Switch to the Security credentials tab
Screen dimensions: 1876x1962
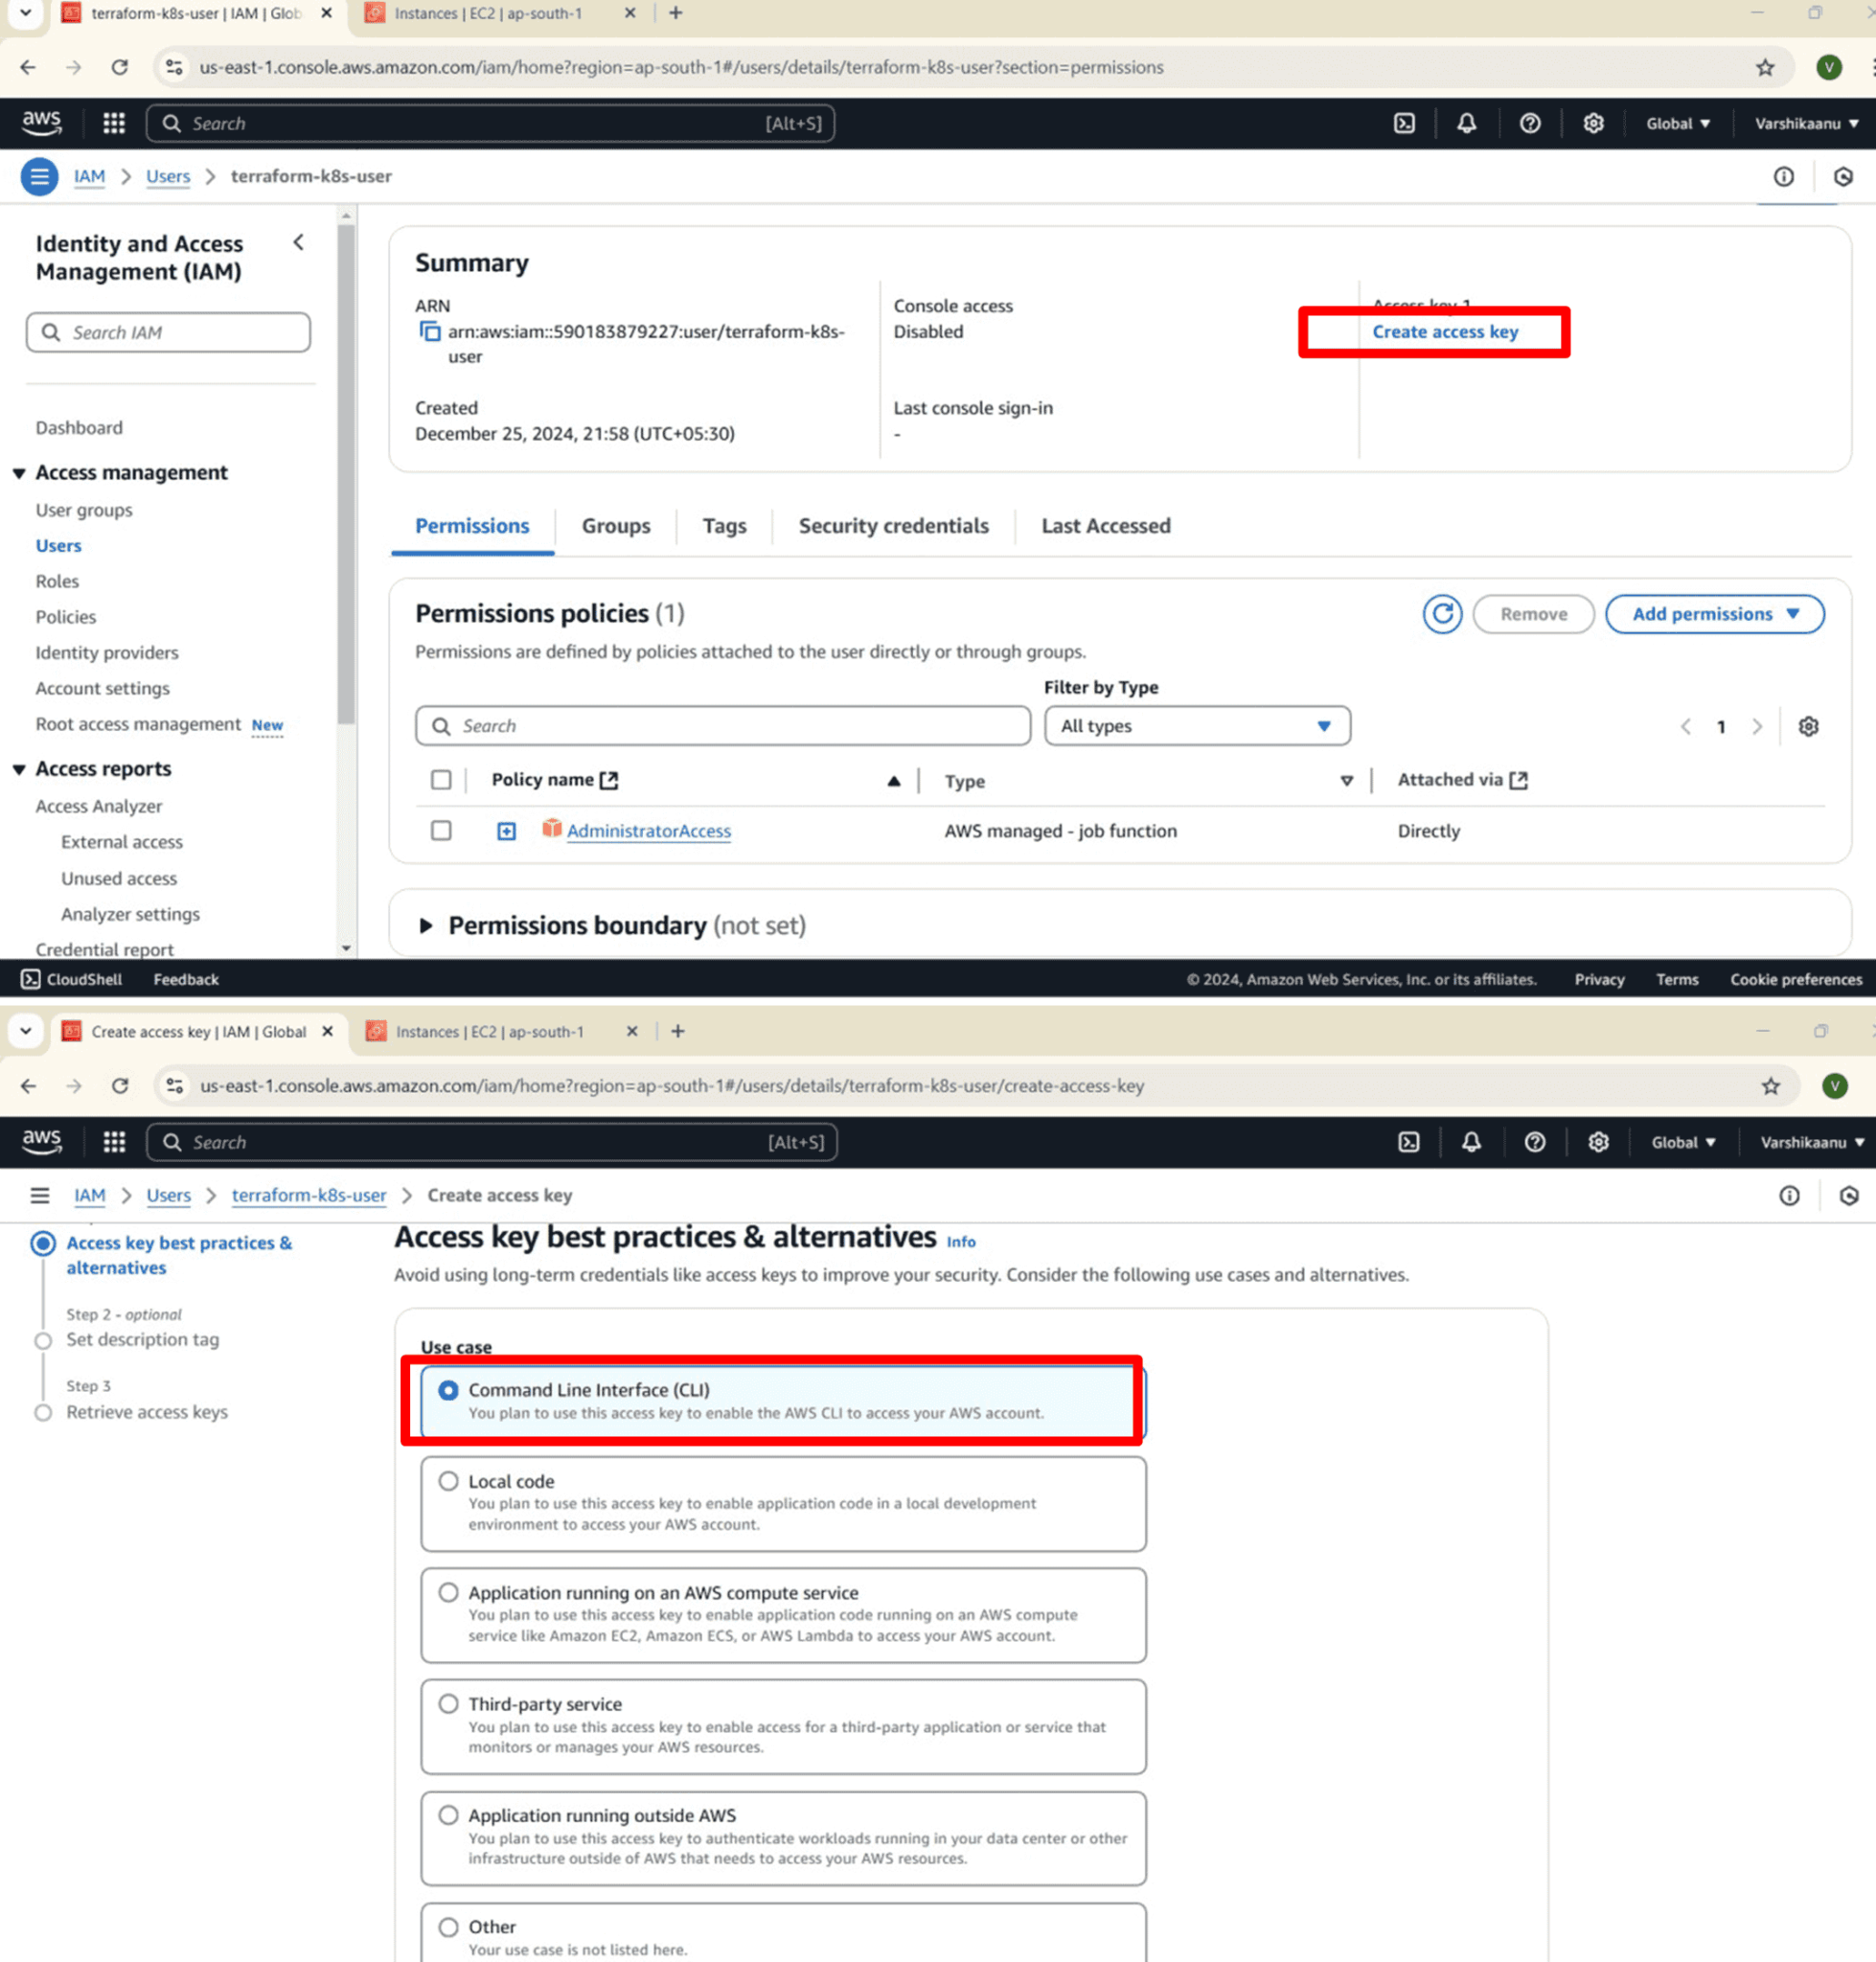click(x=893, y=526)
